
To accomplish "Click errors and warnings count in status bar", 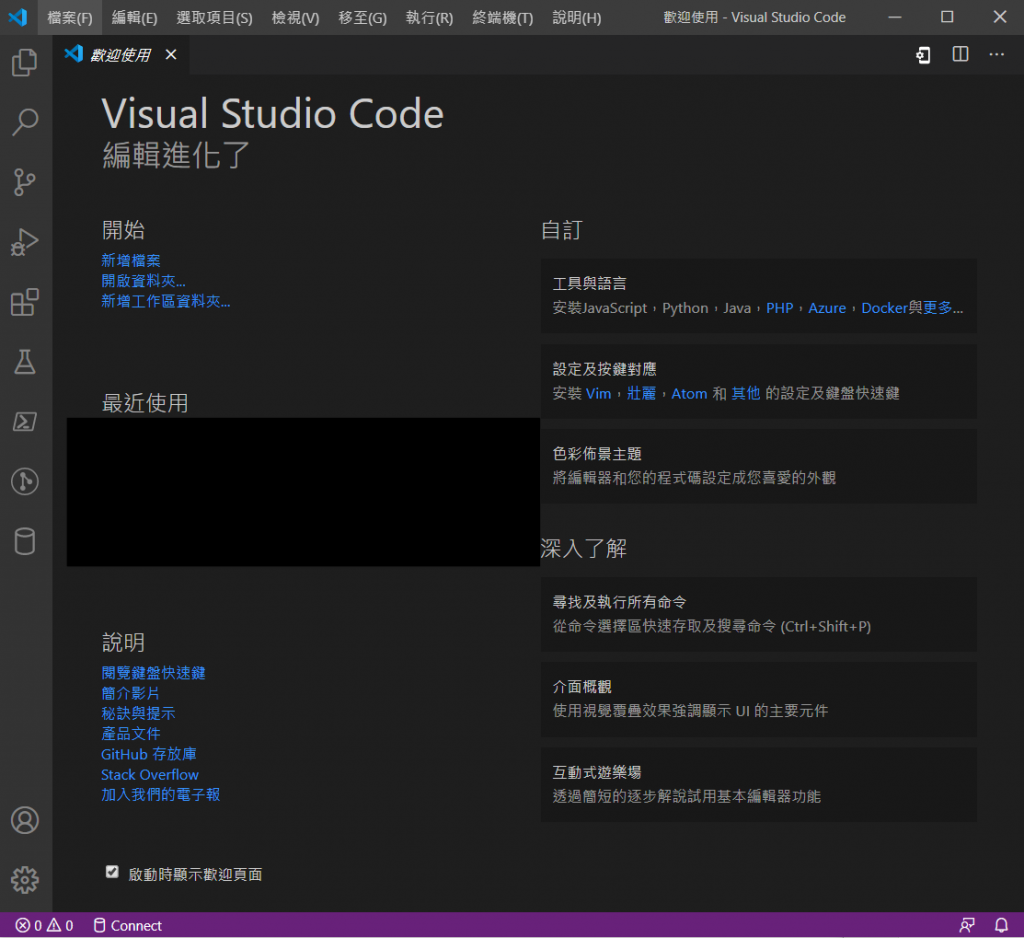I will coord(44,926).
